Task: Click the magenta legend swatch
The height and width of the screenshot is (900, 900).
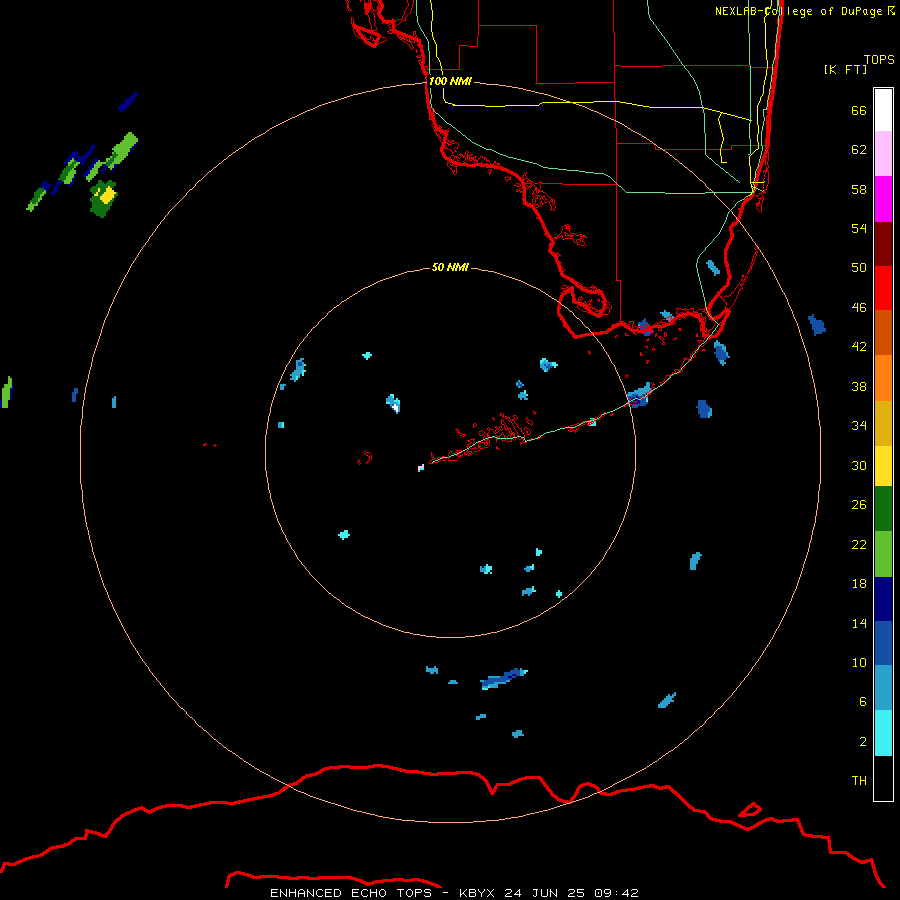Action: click(x=883, y=199)
